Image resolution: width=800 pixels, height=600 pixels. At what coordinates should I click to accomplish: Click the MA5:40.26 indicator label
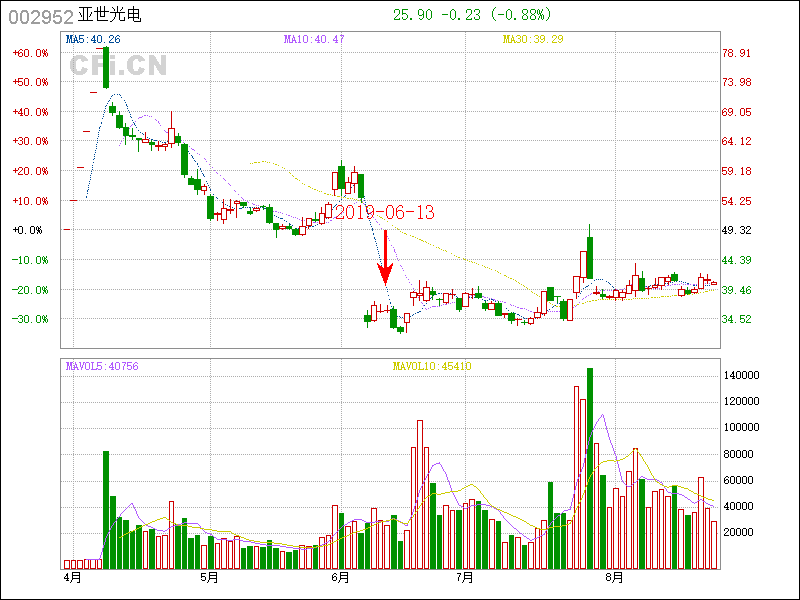(92, 39)
